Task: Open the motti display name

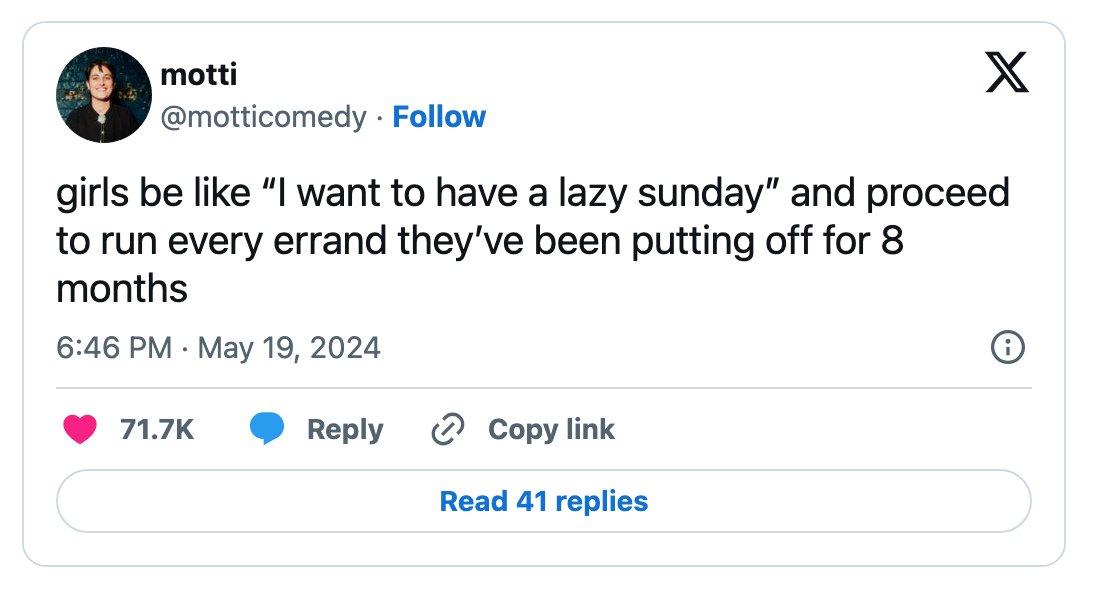Action: pyautogui.click(x=199, y=74)
